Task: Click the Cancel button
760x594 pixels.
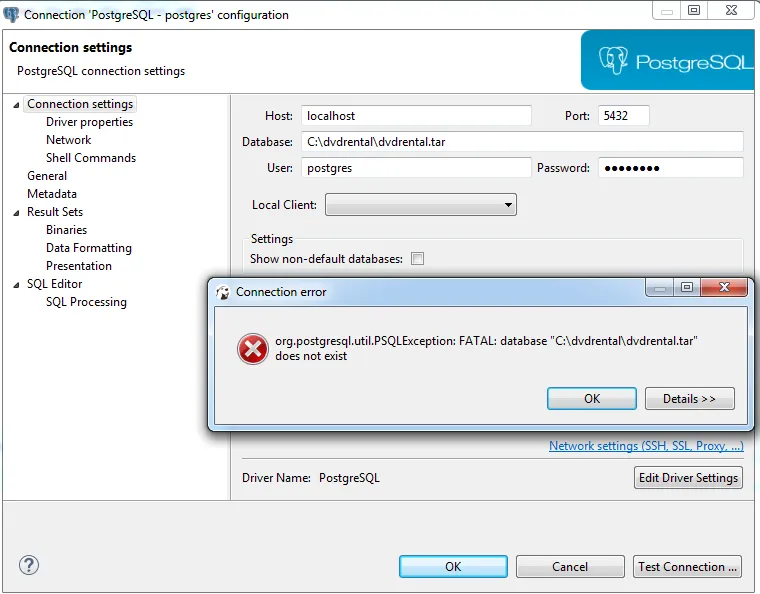Action: pyautogui.click(x=570, y=566)
